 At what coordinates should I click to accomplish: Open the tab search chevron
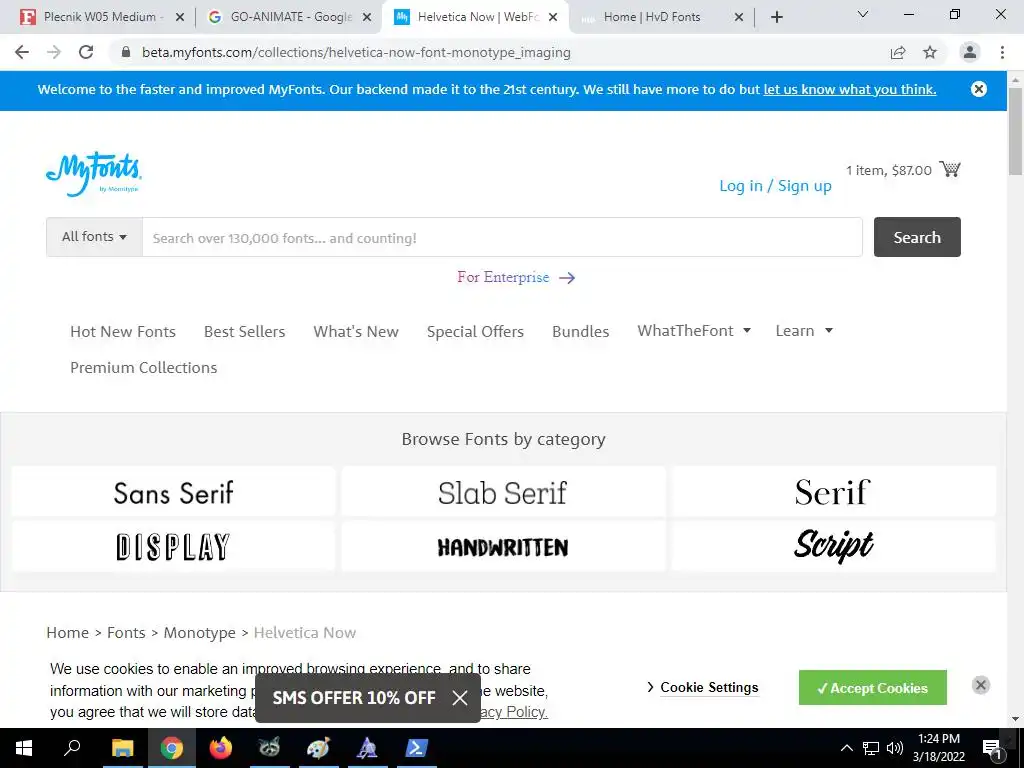click(863, 14)
